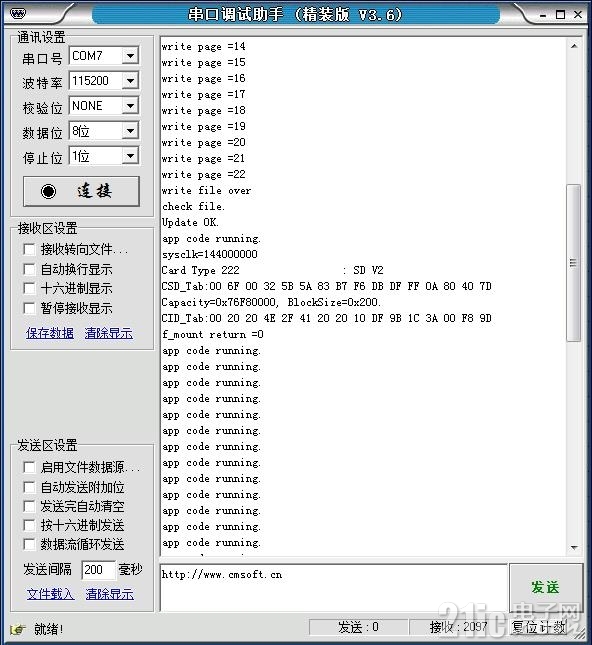Viewport: 592px width, 645px height.
Task: Click the receive area vertical scrollbar thumb
Action: (573, 262)
